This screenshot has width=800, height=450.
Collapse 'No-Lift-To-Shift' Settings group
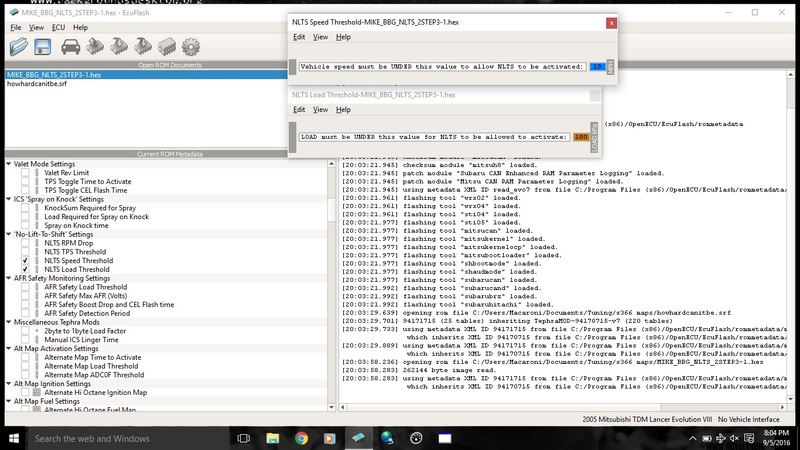point(9,234)
